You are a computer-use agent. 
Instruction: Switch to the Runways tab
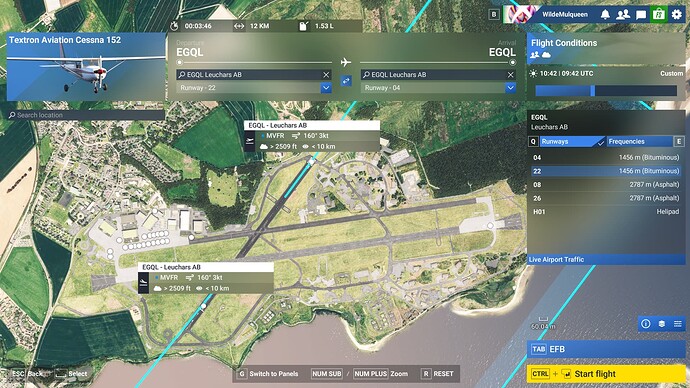tap(572, 142)
